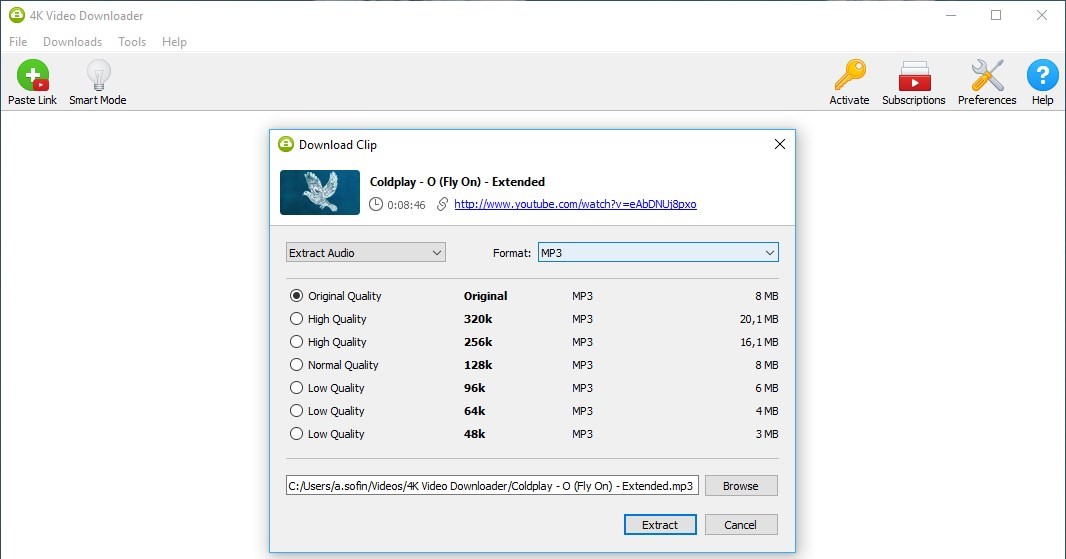Close the Download Clip dialog
This screenshot has width=1066, height=559.
click(780, 144)
